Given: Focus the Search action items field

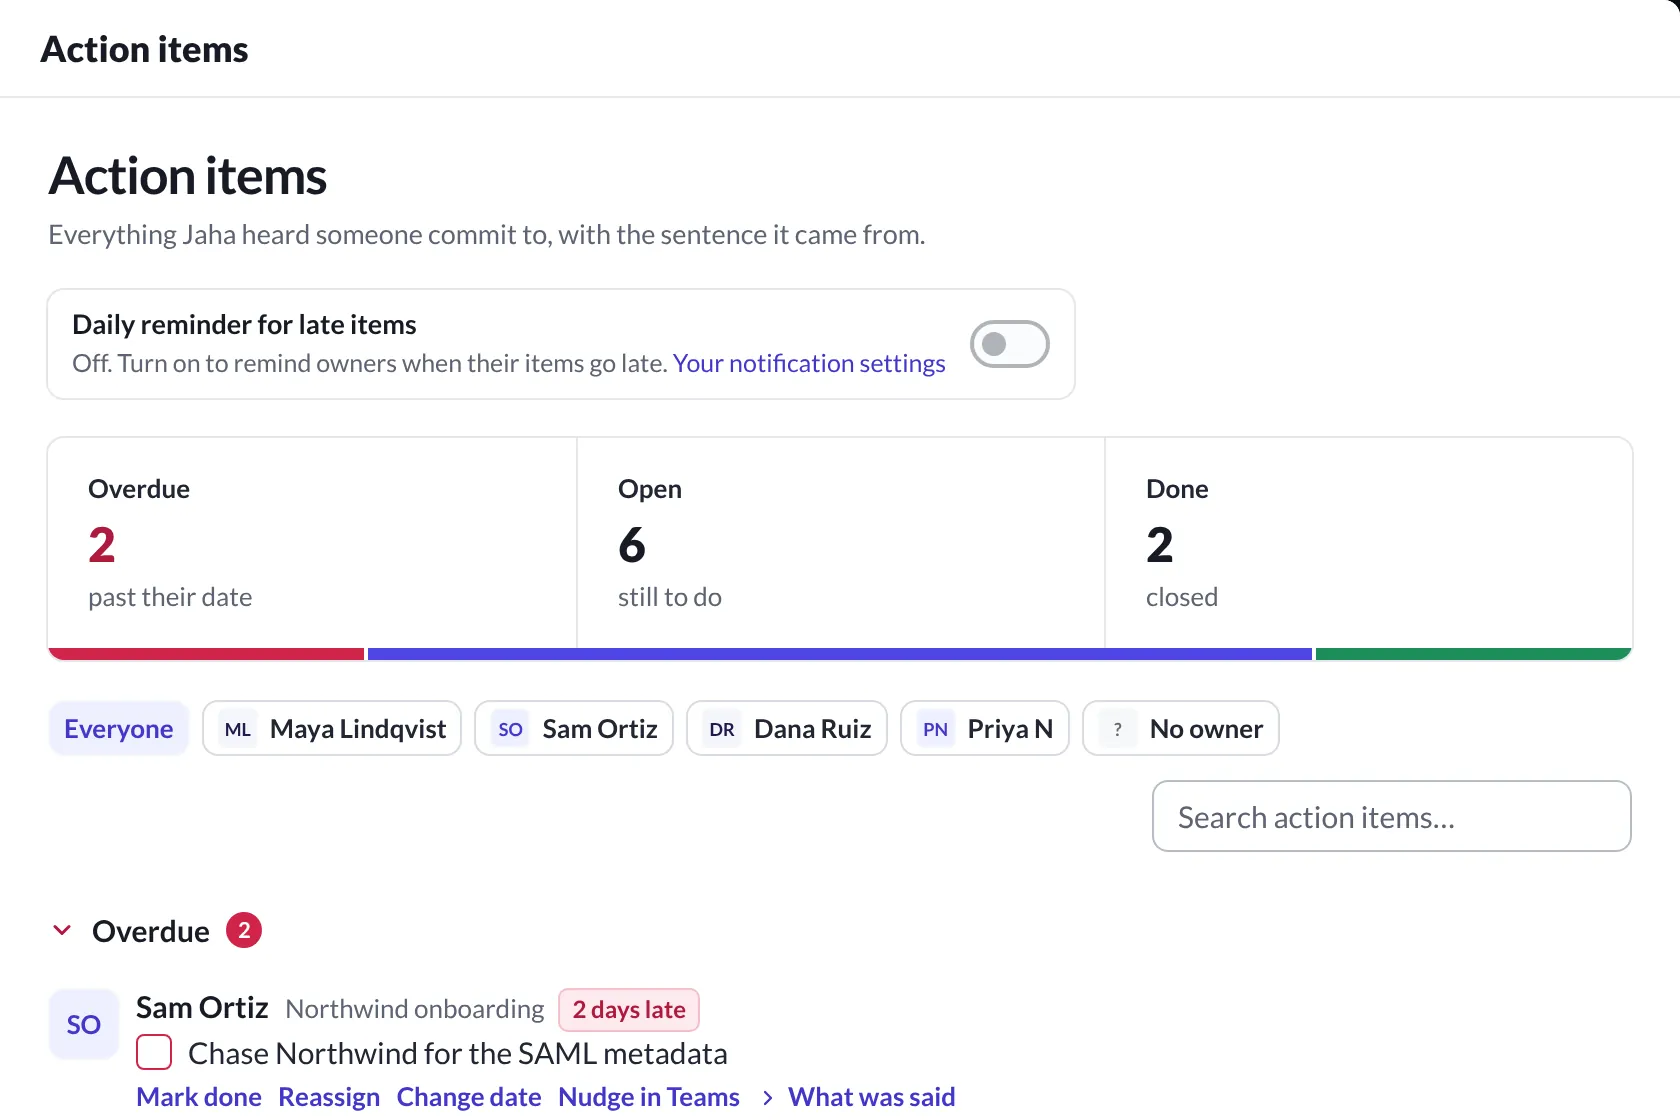Looking at the screenshot, I should 1392,816.
